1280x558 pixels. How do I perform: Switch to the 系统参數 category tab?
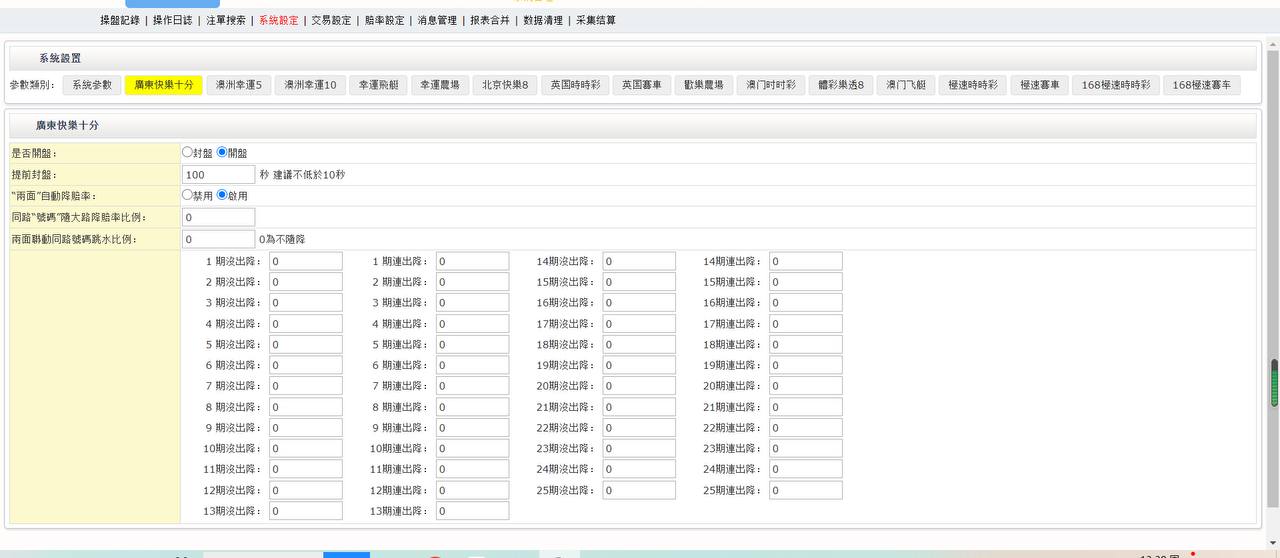click(x=92, y=86)
